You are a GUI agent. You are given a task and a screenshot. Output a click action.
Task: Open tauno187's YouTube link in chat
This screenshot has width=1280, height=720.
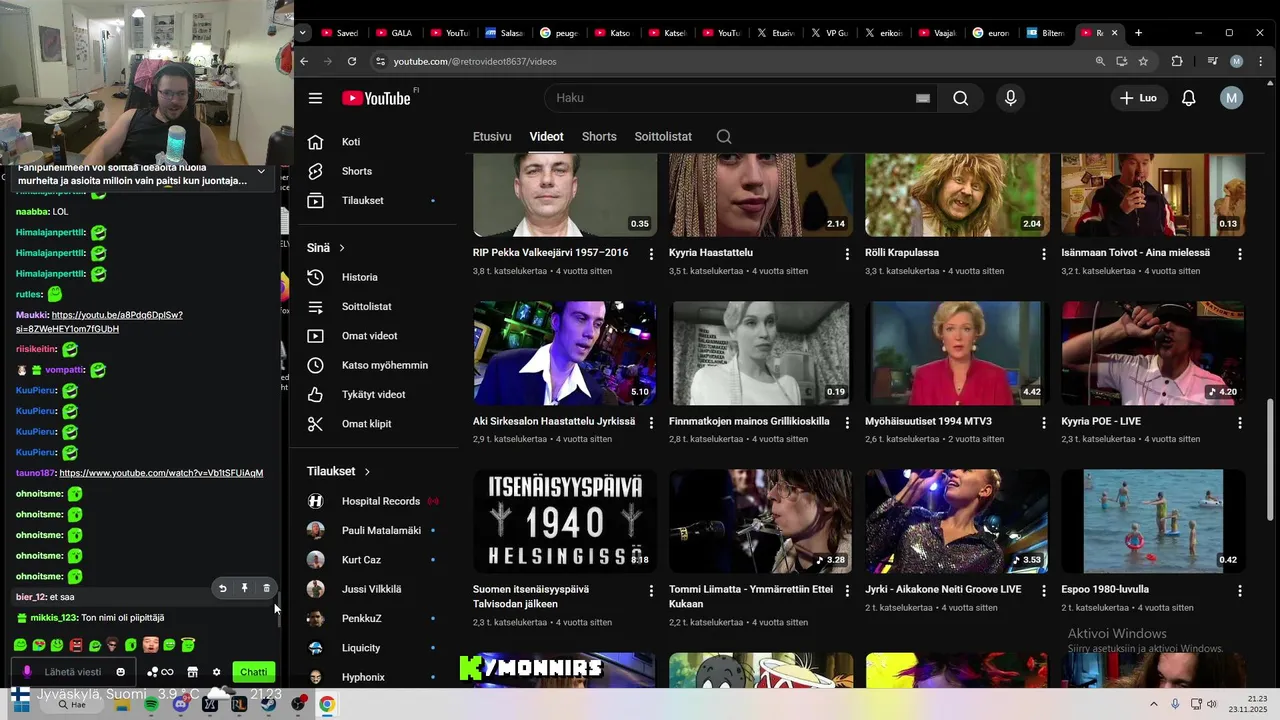[161, 473]
